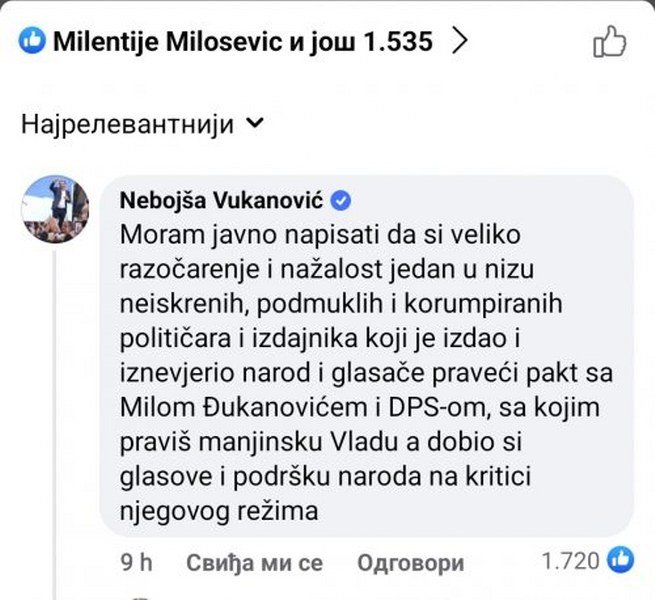
Task: Click the like icon beside 1.720
Action: click(x=621, y=560)
